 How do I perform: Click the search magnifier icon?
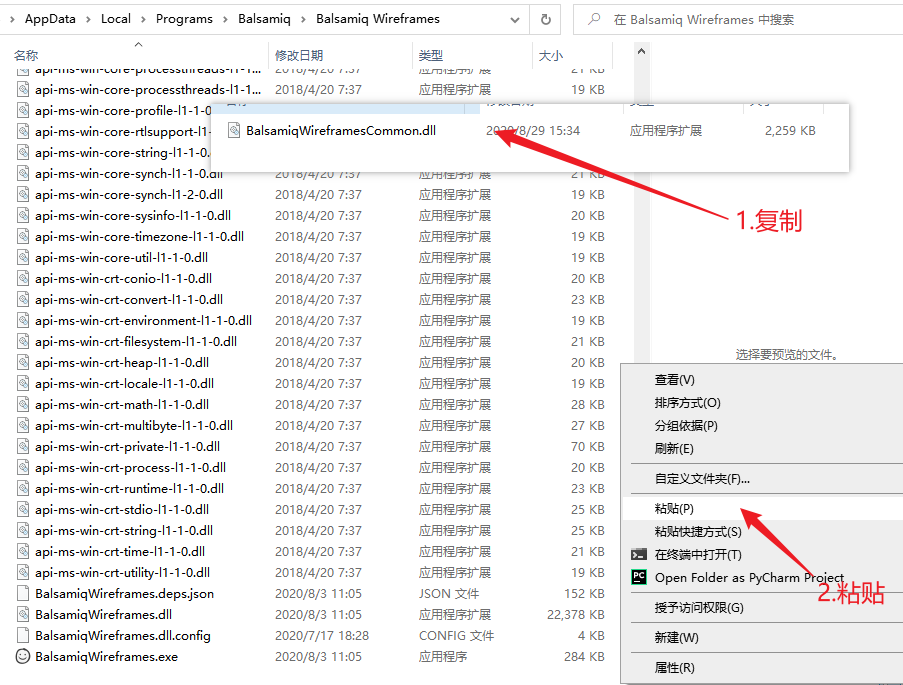(594, 20)
